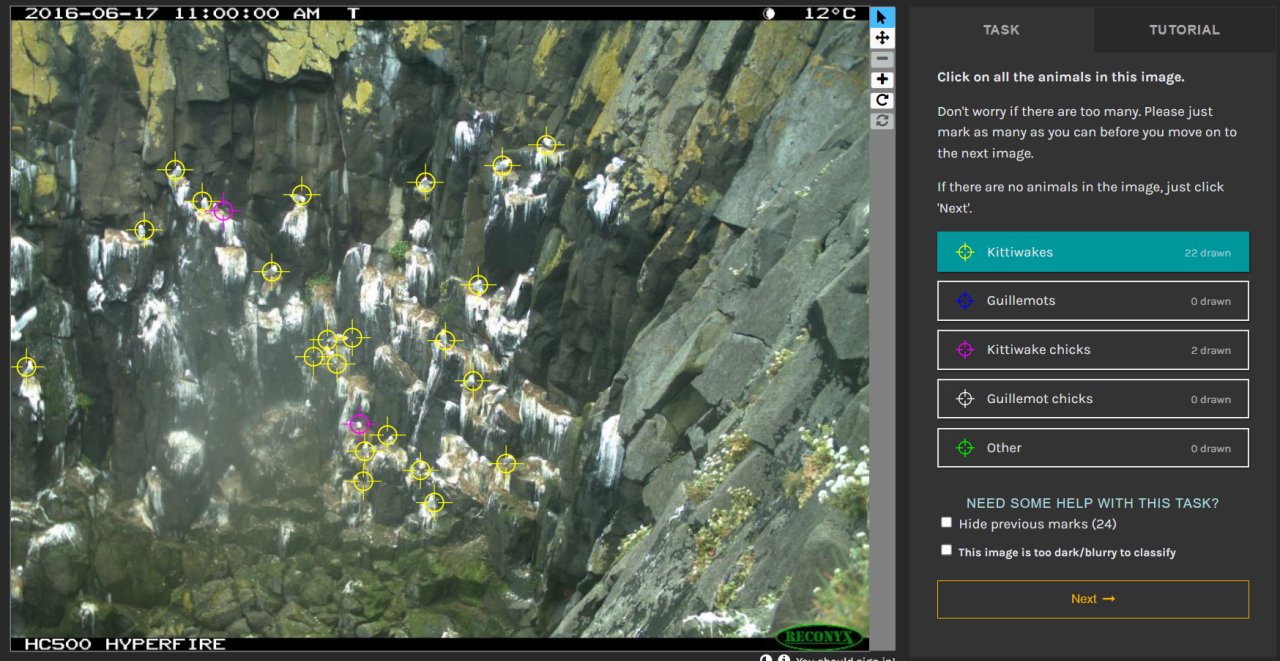Zoom in with the plus button

[882, 80]
